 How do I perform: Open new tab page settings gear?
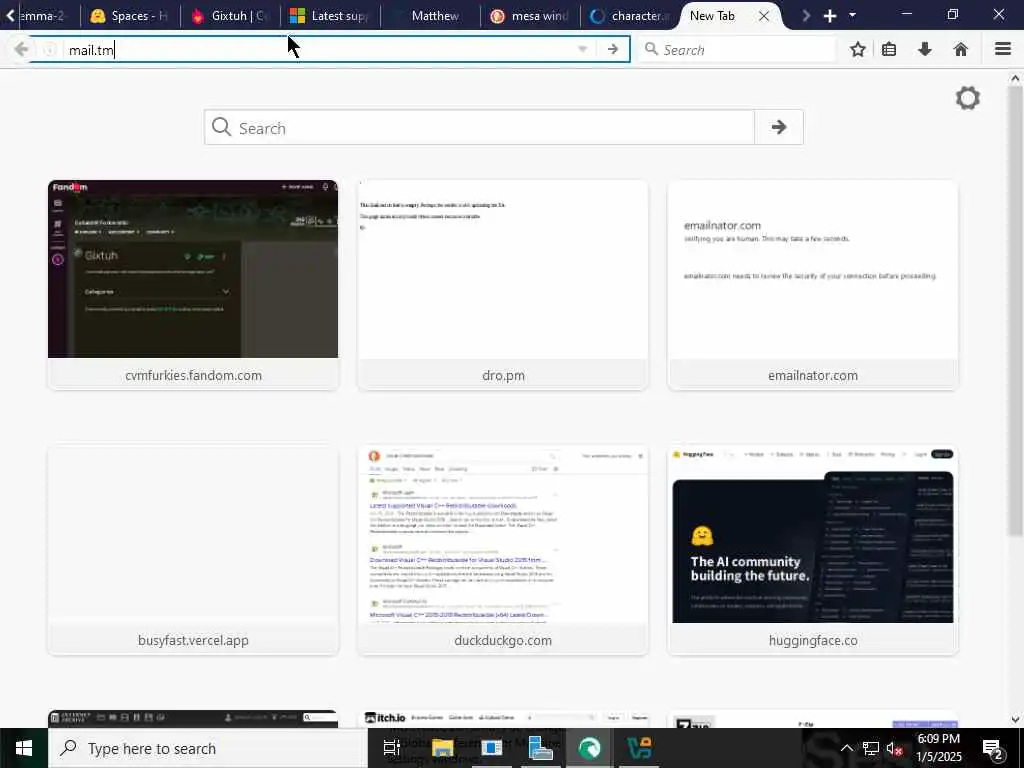click(x=968, y=99)
